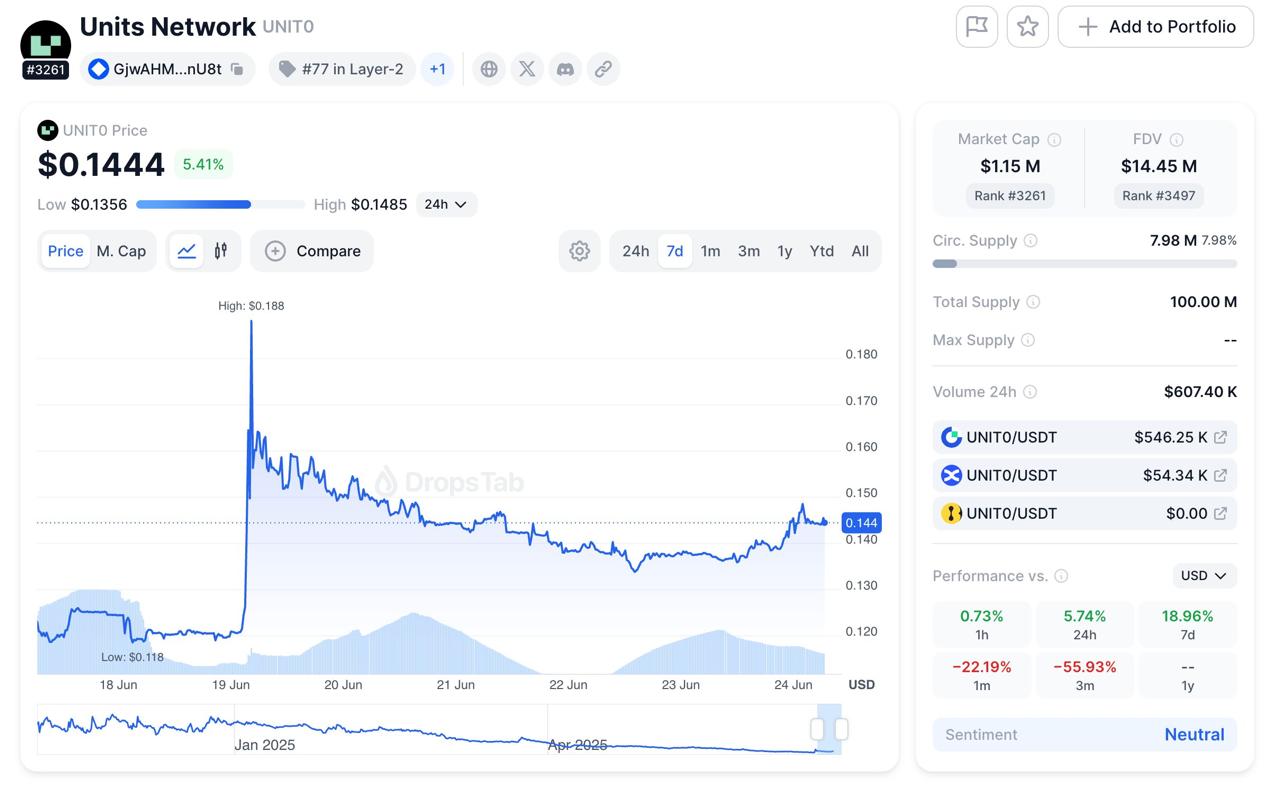Click Total Supply info icon
1280x793 pixels.
[x=1034, y=302]
